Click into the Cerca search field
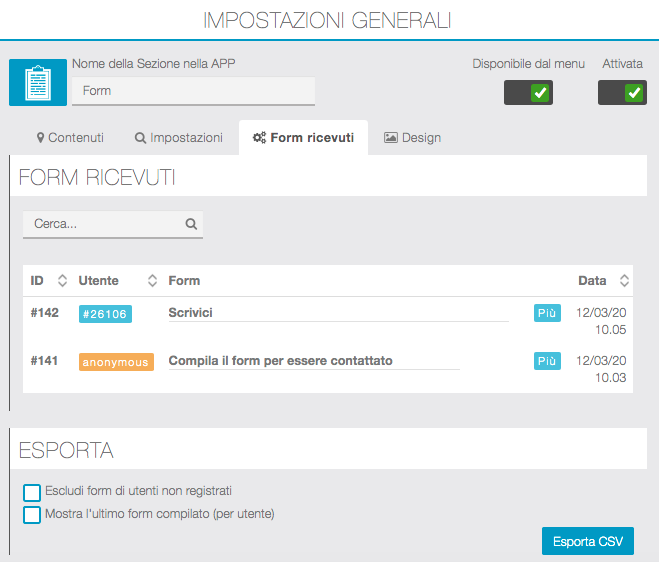Image resolution: width=659 pixels, height=562 pixels. click(105, 225)
